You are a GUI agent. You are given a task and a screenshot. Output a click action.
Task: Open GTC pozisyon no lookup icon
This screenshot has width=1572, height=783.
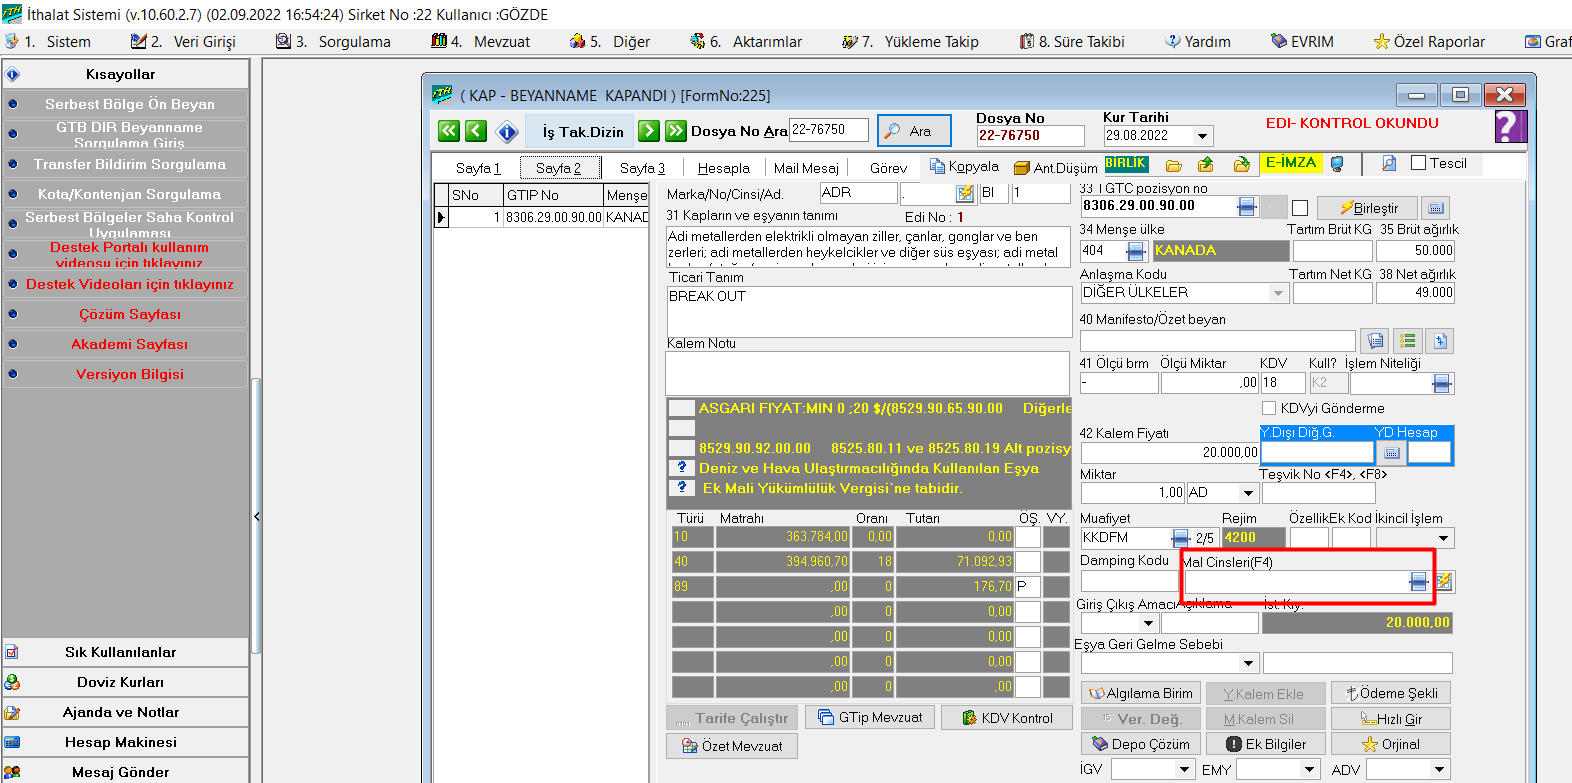(1247, 207)
